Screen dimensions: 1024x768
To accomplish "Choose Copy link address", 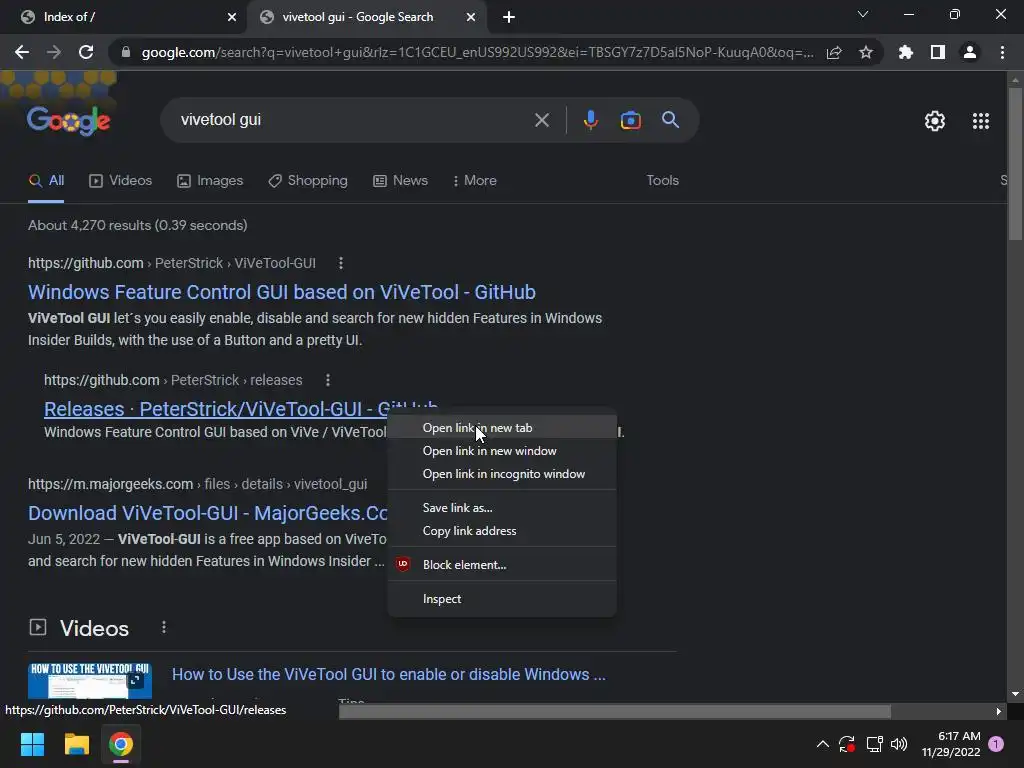I will [x=502, y=531].
